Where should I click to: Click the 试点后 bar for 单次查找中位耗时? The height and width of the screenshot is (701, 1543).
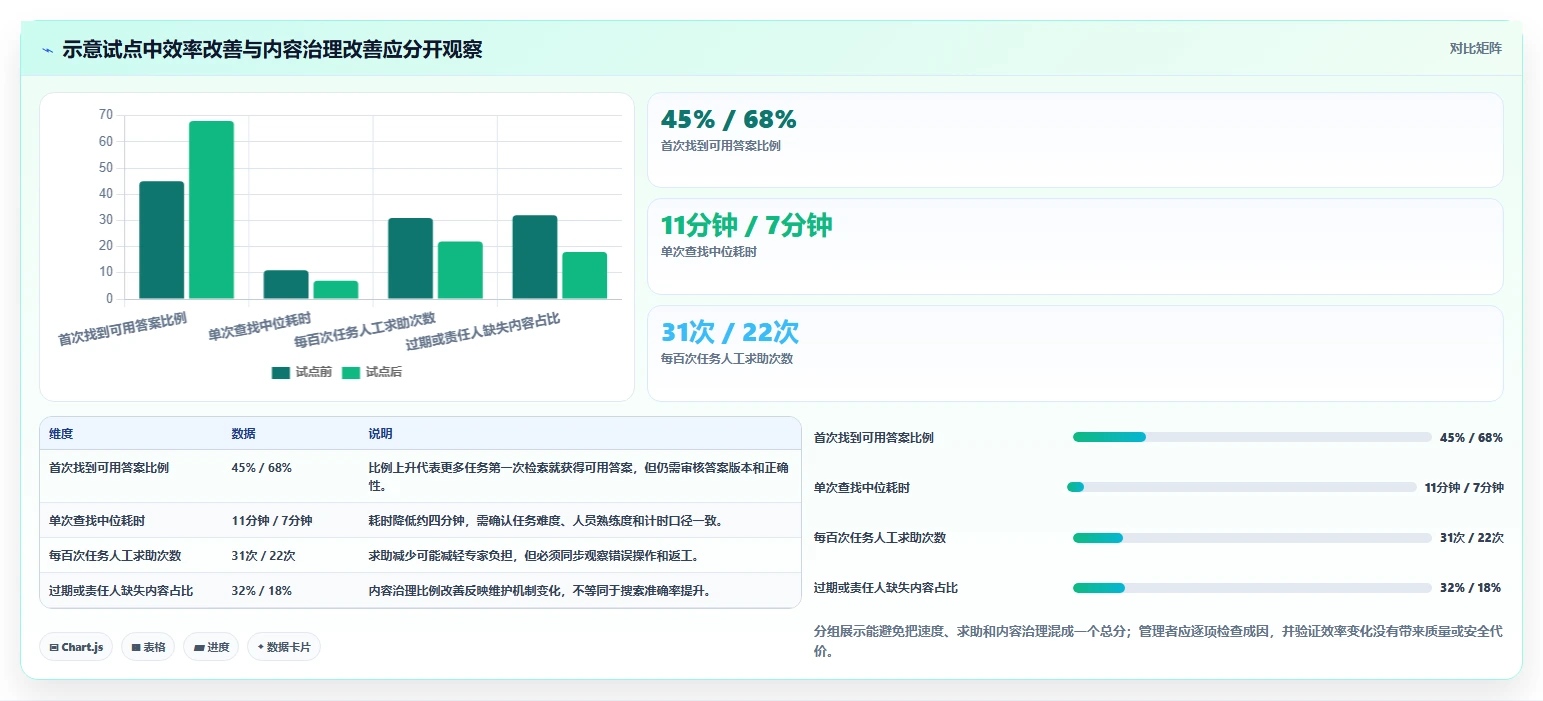point(336,290)
